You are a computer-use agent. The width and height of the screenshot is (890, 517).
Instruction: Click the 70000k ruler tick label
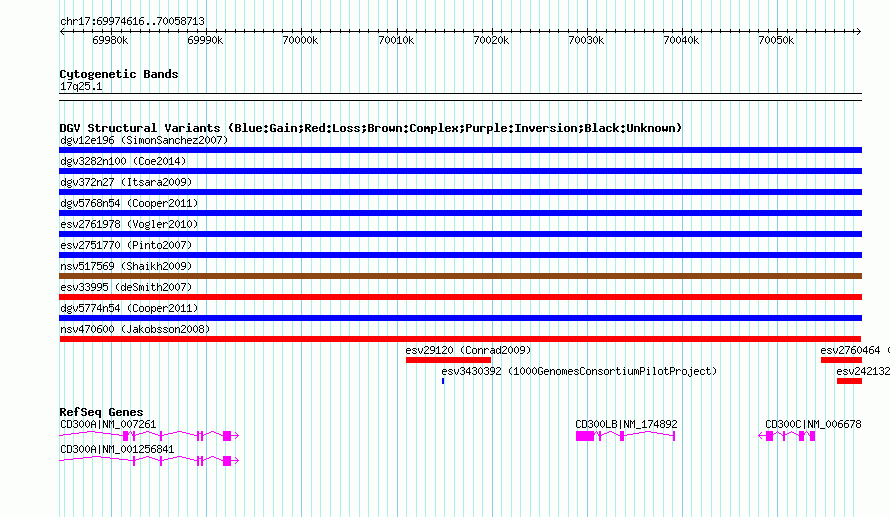pyautogui.click(x=300, y=40)
